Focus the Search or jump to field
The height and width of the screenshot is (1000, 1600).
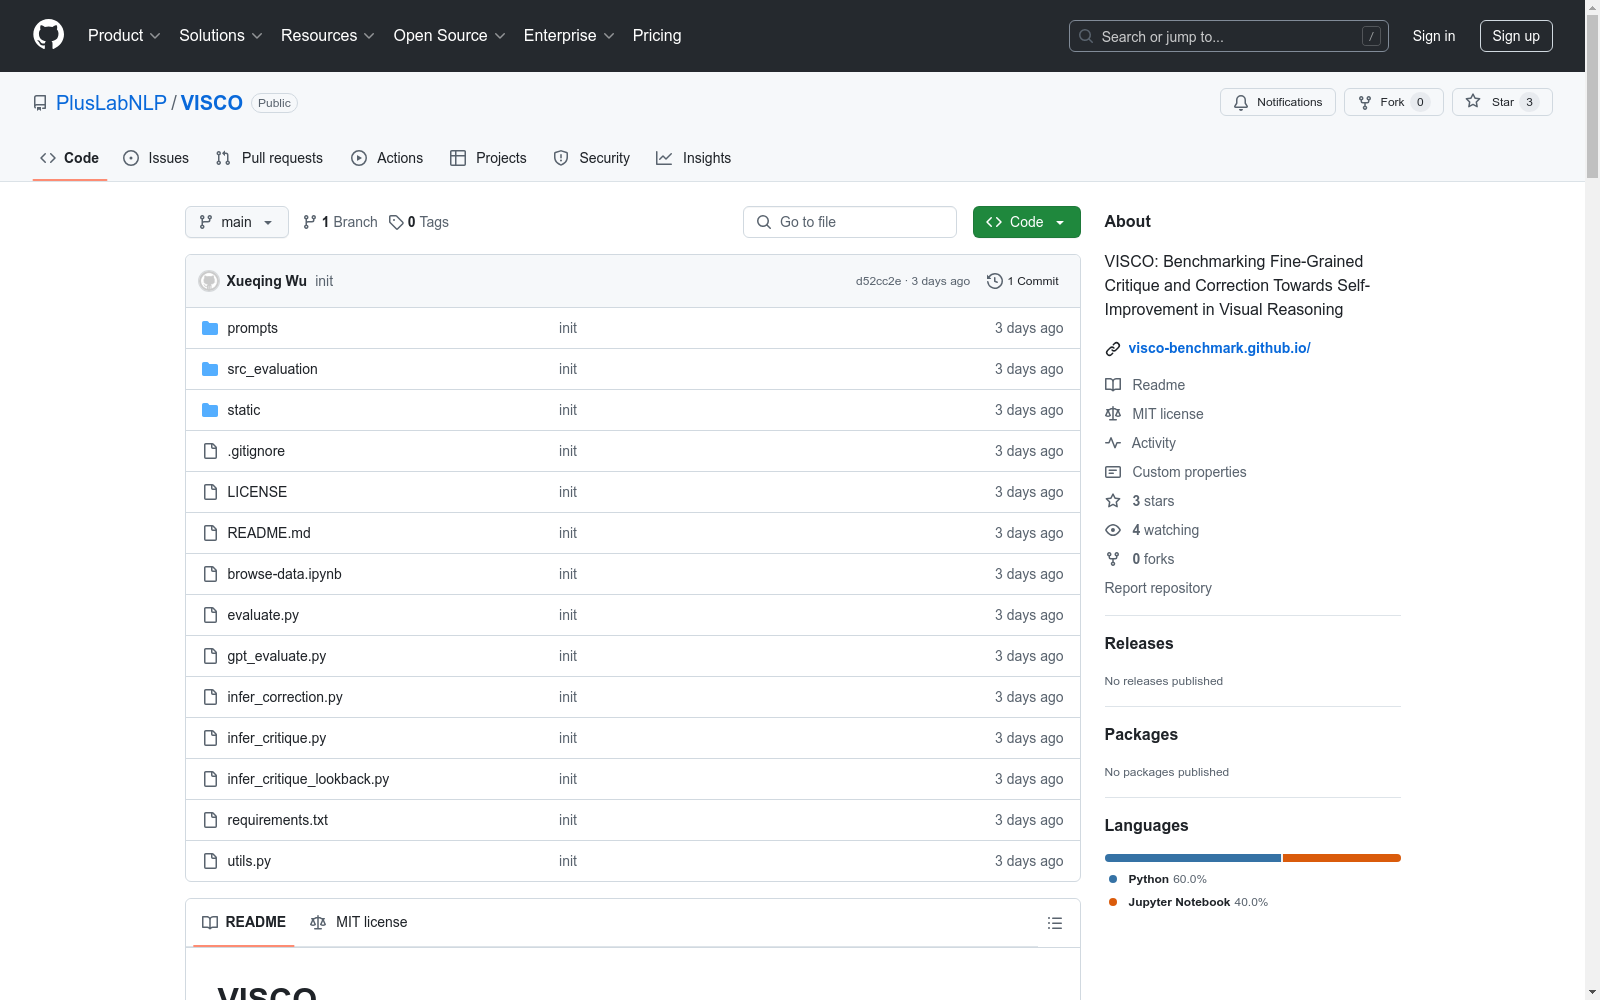click(x=1229, y=36)
